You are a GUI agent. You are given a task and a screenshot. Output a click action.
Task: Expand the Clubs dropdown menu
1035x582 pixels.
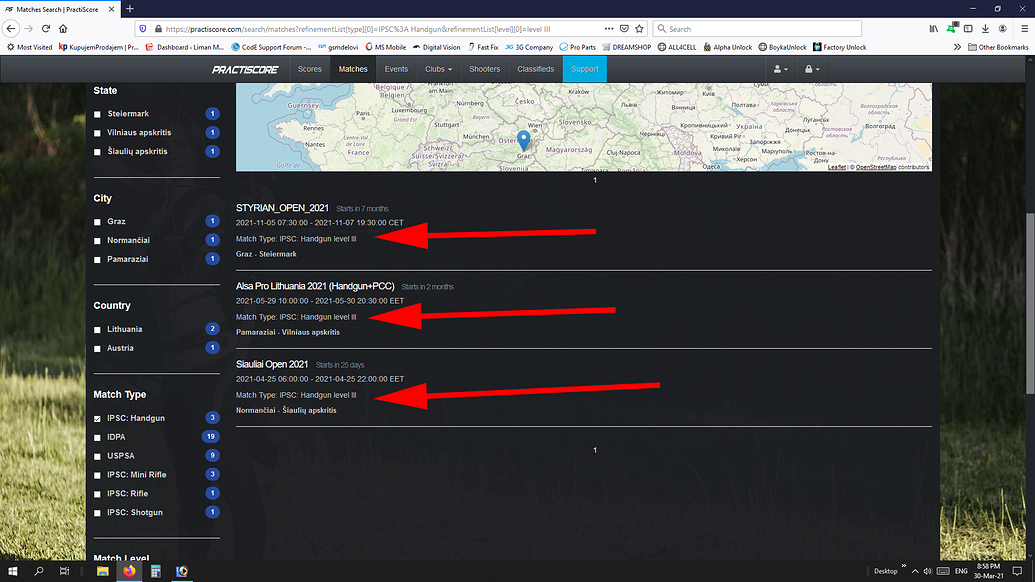tap(438, 69)
